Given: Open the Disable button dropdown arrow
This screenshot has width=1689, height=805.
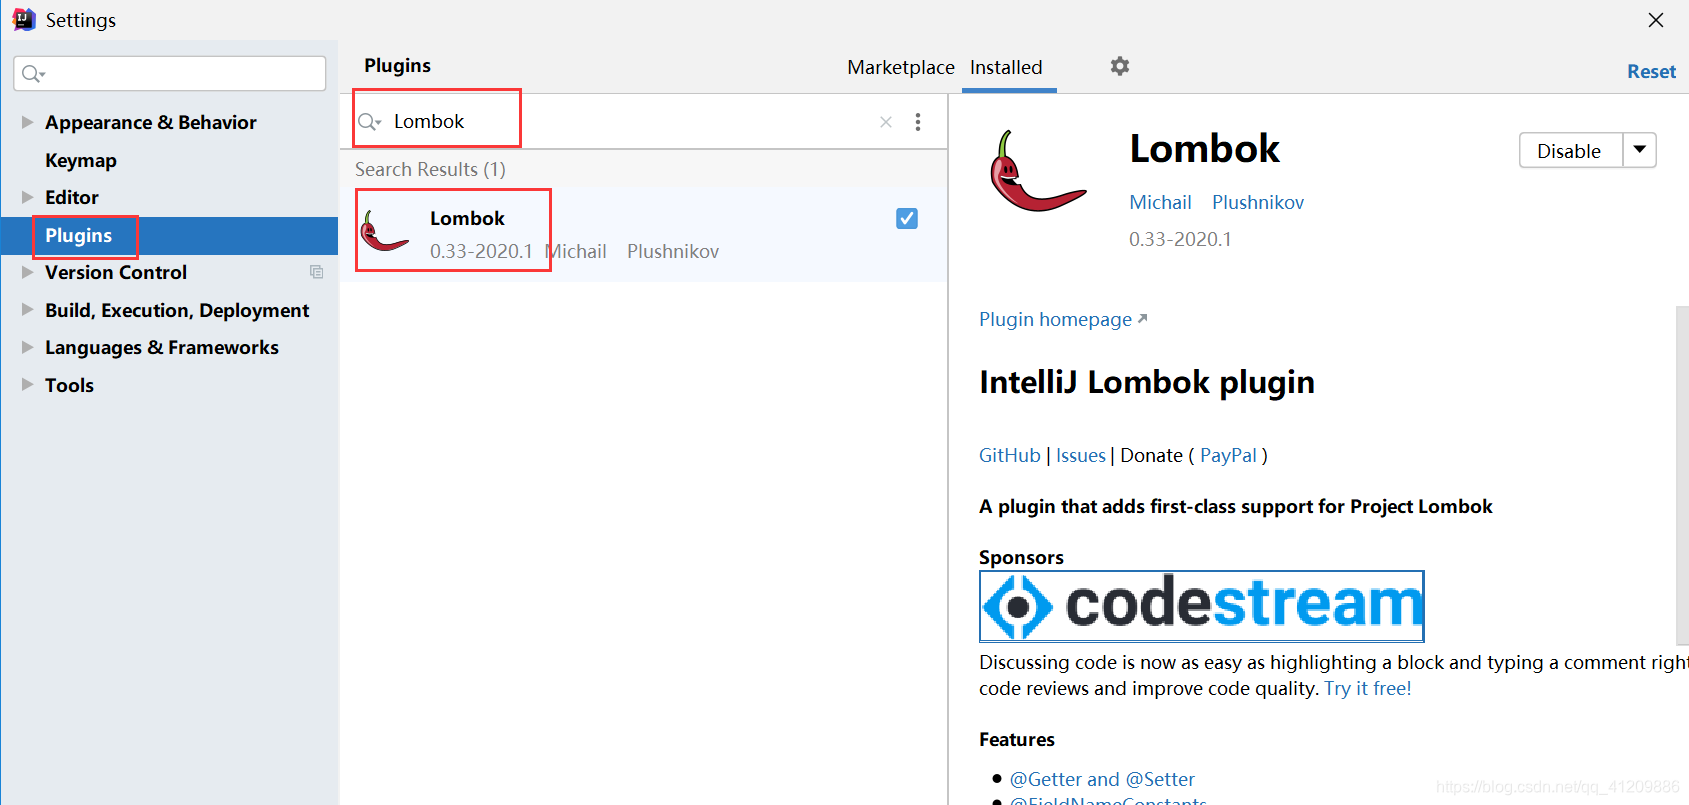Looking at the screenshot, I should tap(1640, 150).
